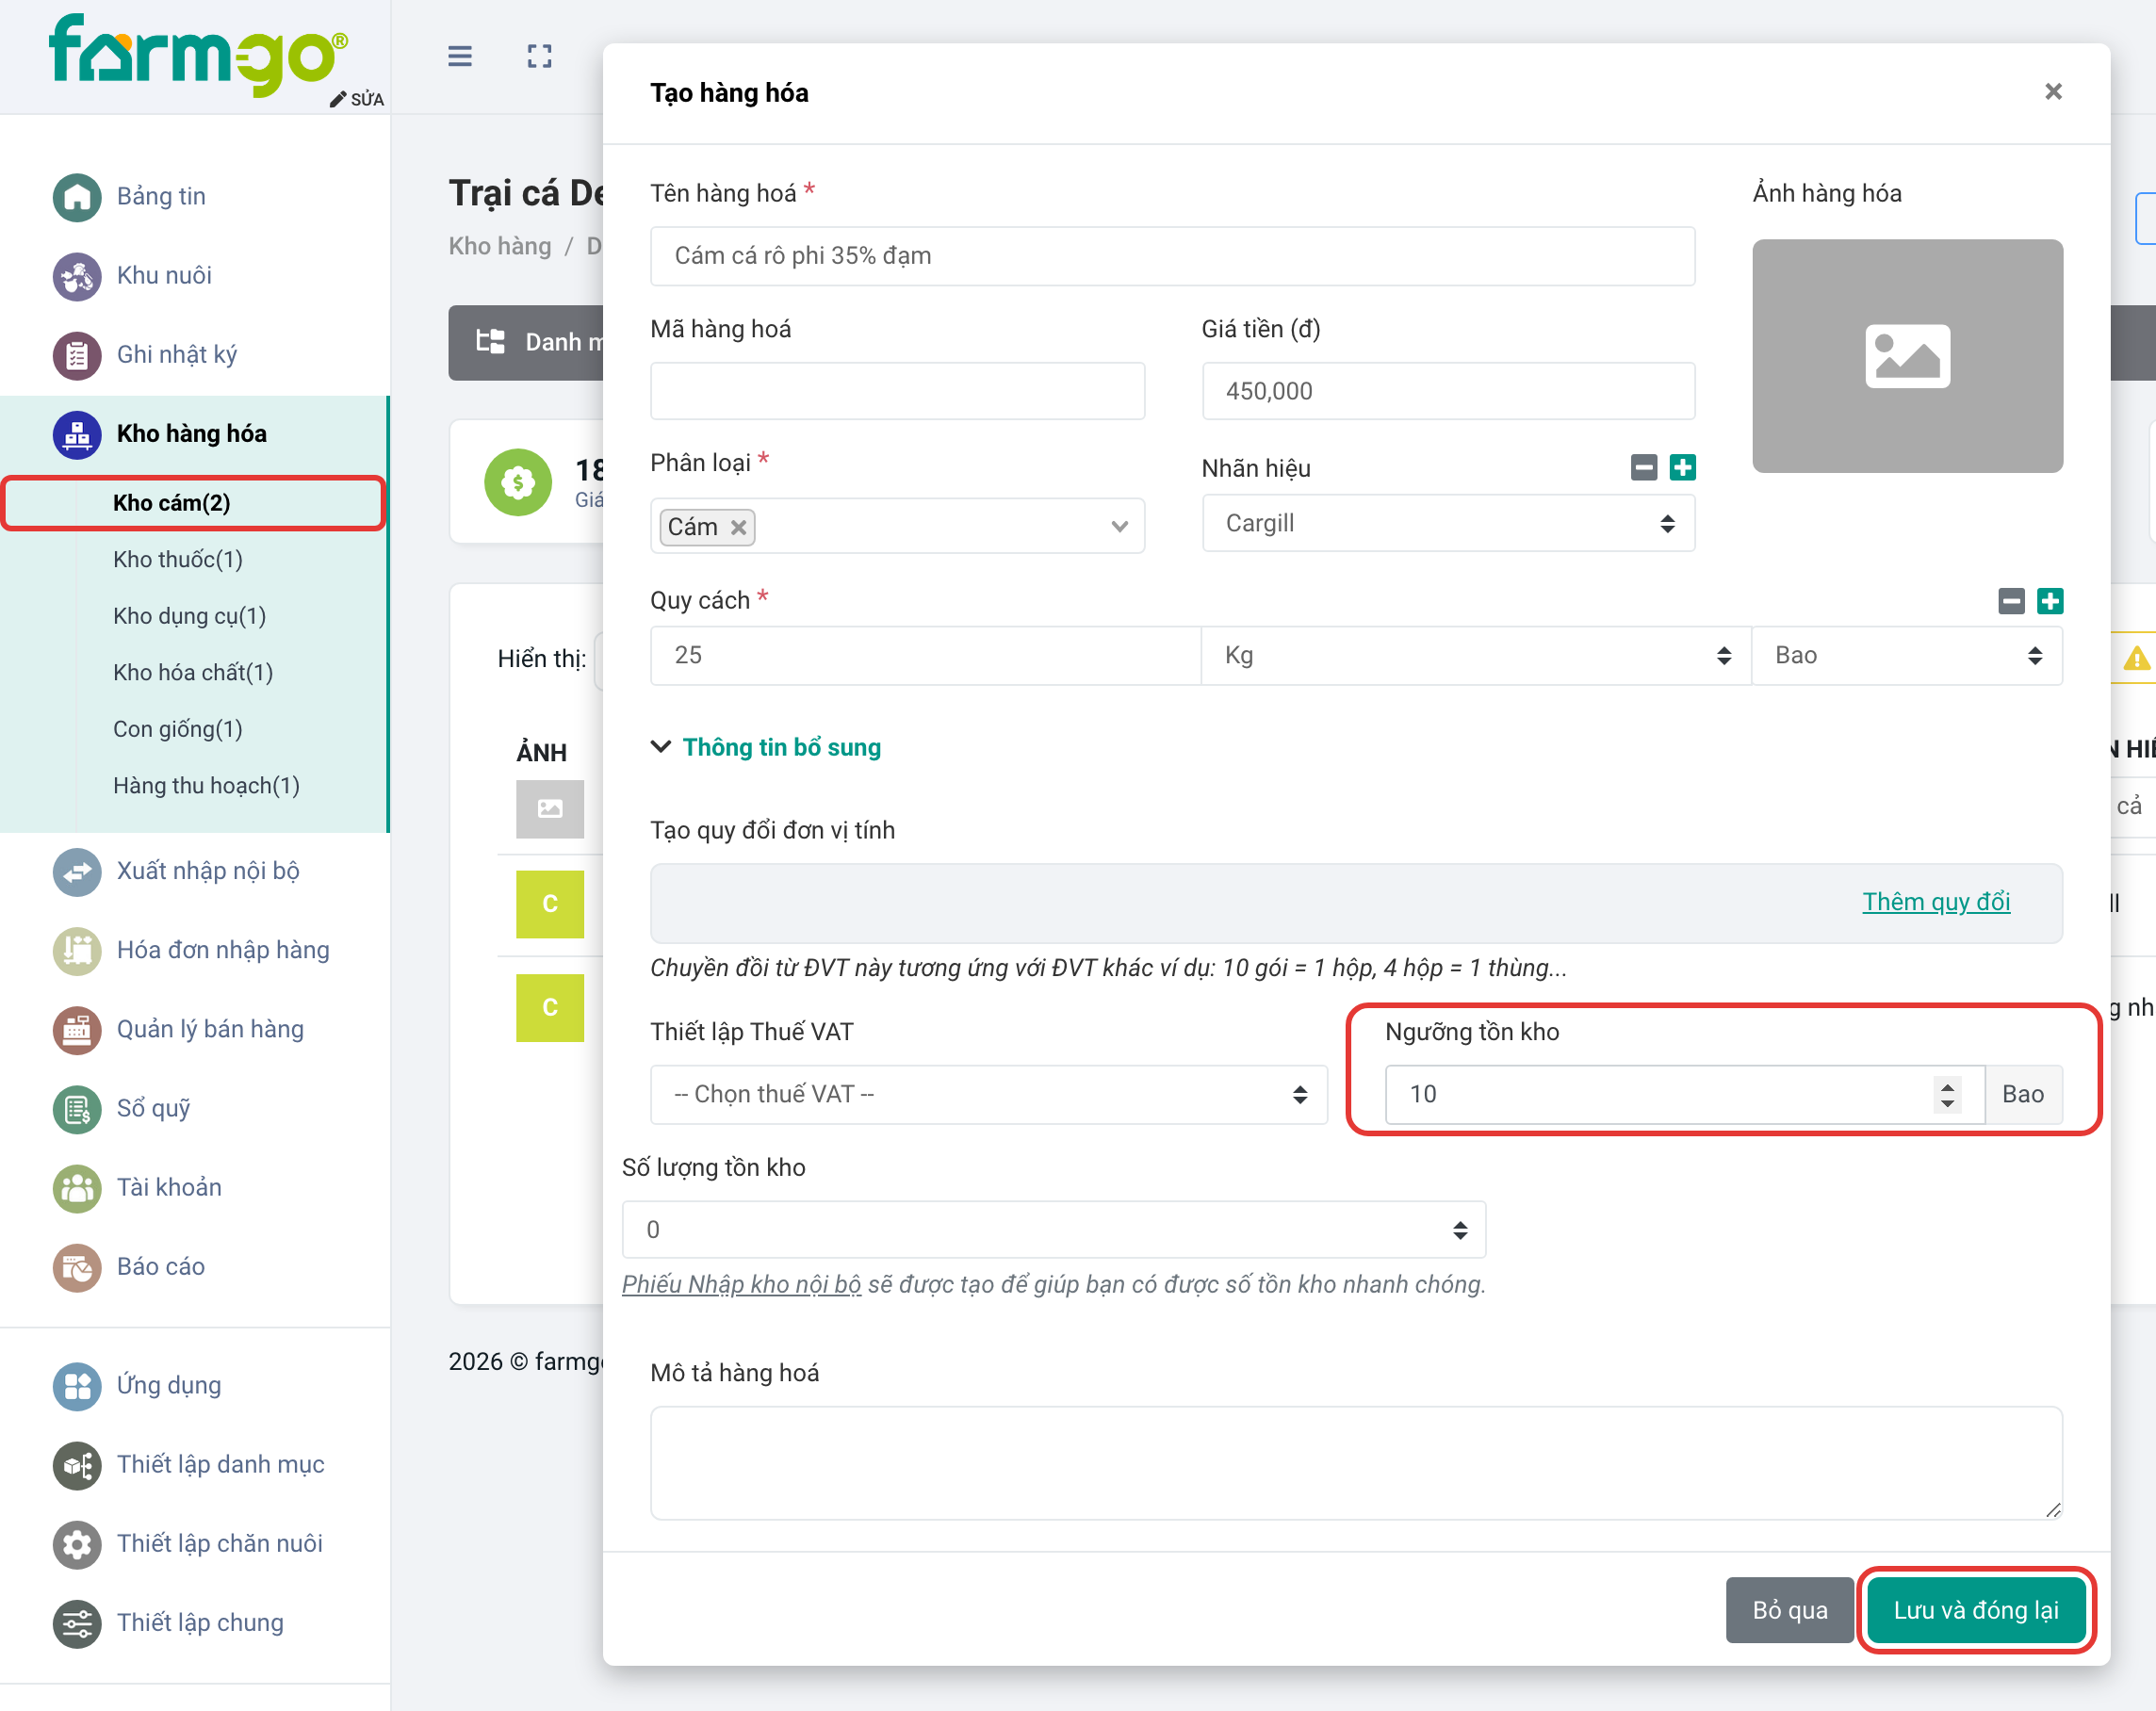
Task: Add a new Nhãn hiệu with plus icon
Action: point(1682,467)
